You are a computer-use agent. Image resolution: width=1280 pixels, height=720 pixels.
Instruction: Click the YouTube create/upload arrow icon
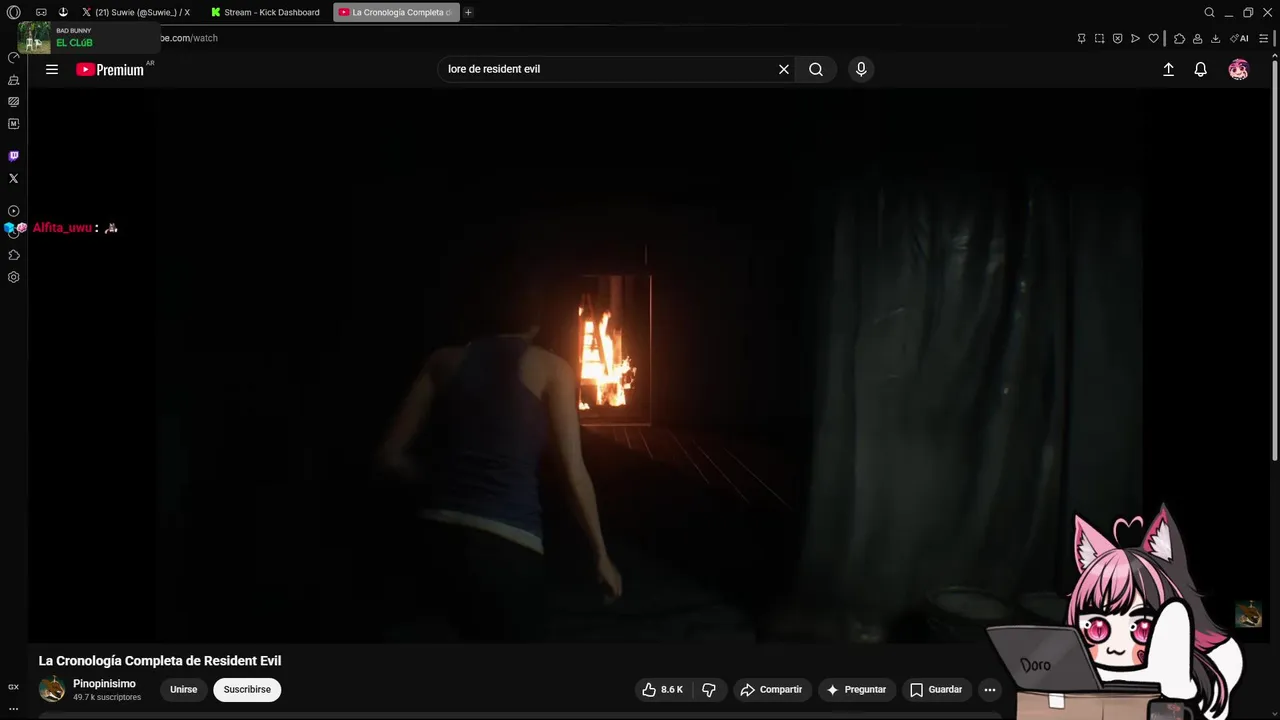coord(1168,69)
